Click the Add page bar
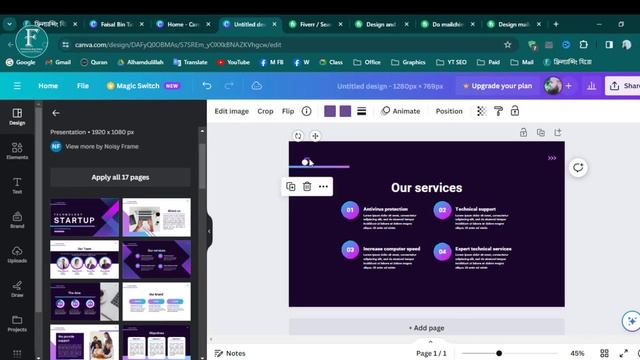Viewport: 640px width, 360px height. pyautogui.click(x=427, y=328)
